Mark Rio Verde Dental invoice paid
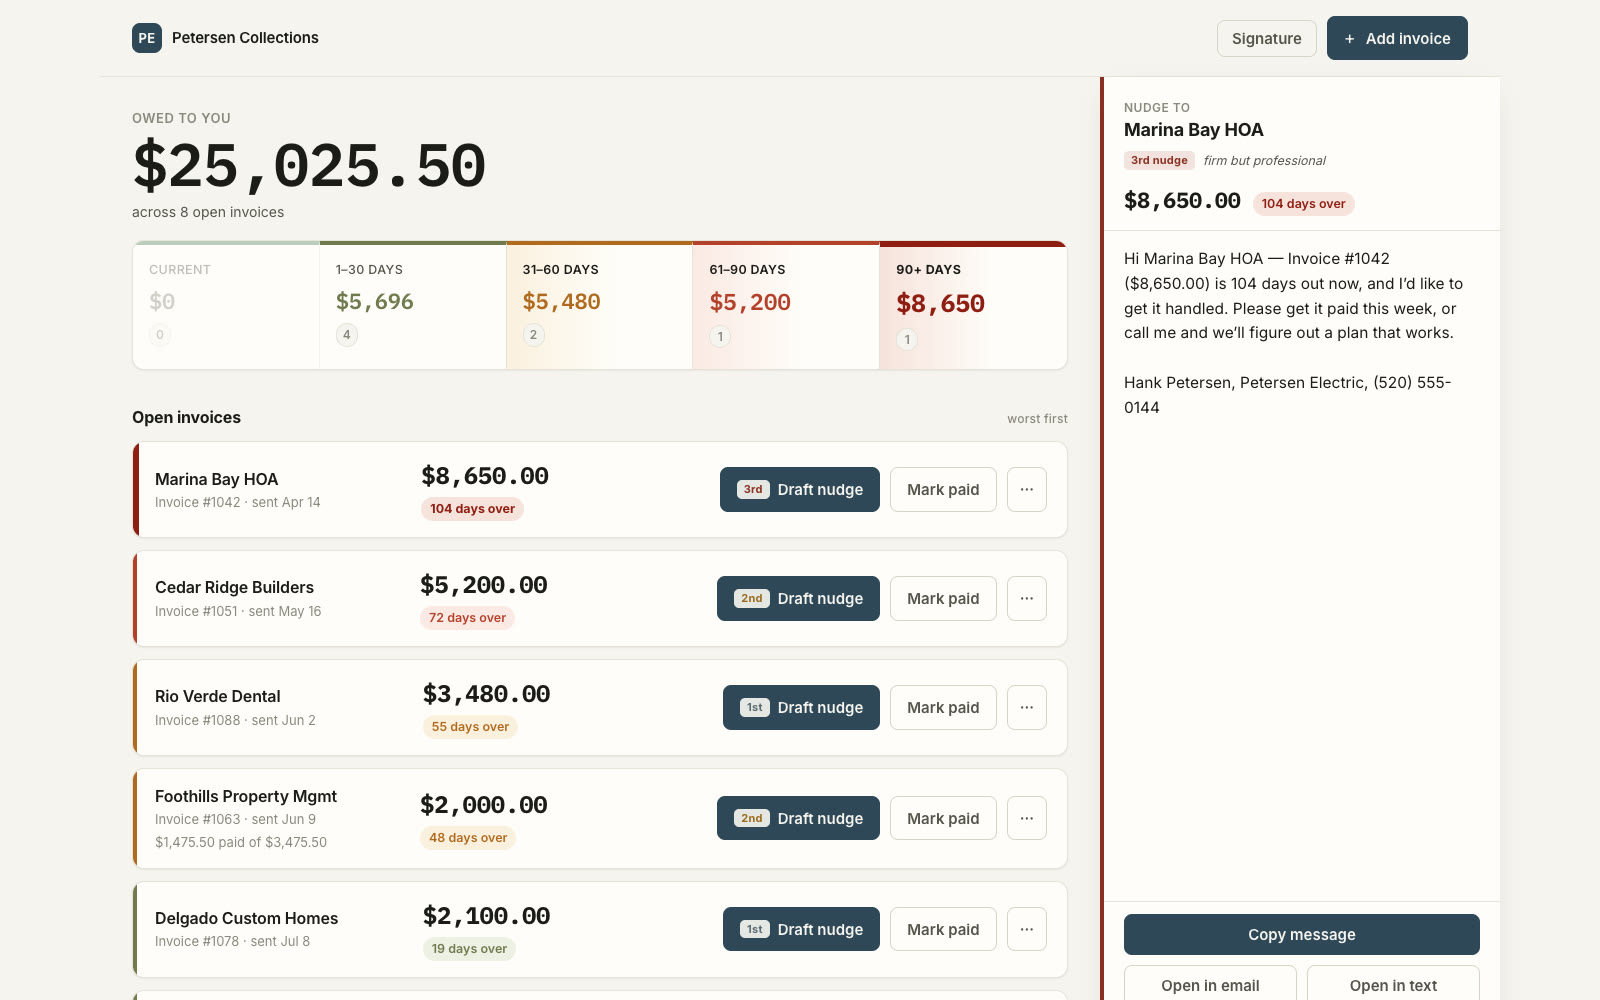 (943, 708)
